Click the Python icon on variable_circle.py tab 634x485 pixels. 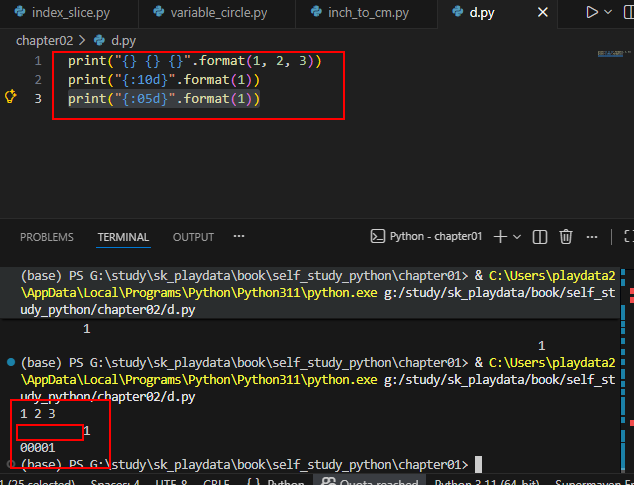(x=158, y=11)
